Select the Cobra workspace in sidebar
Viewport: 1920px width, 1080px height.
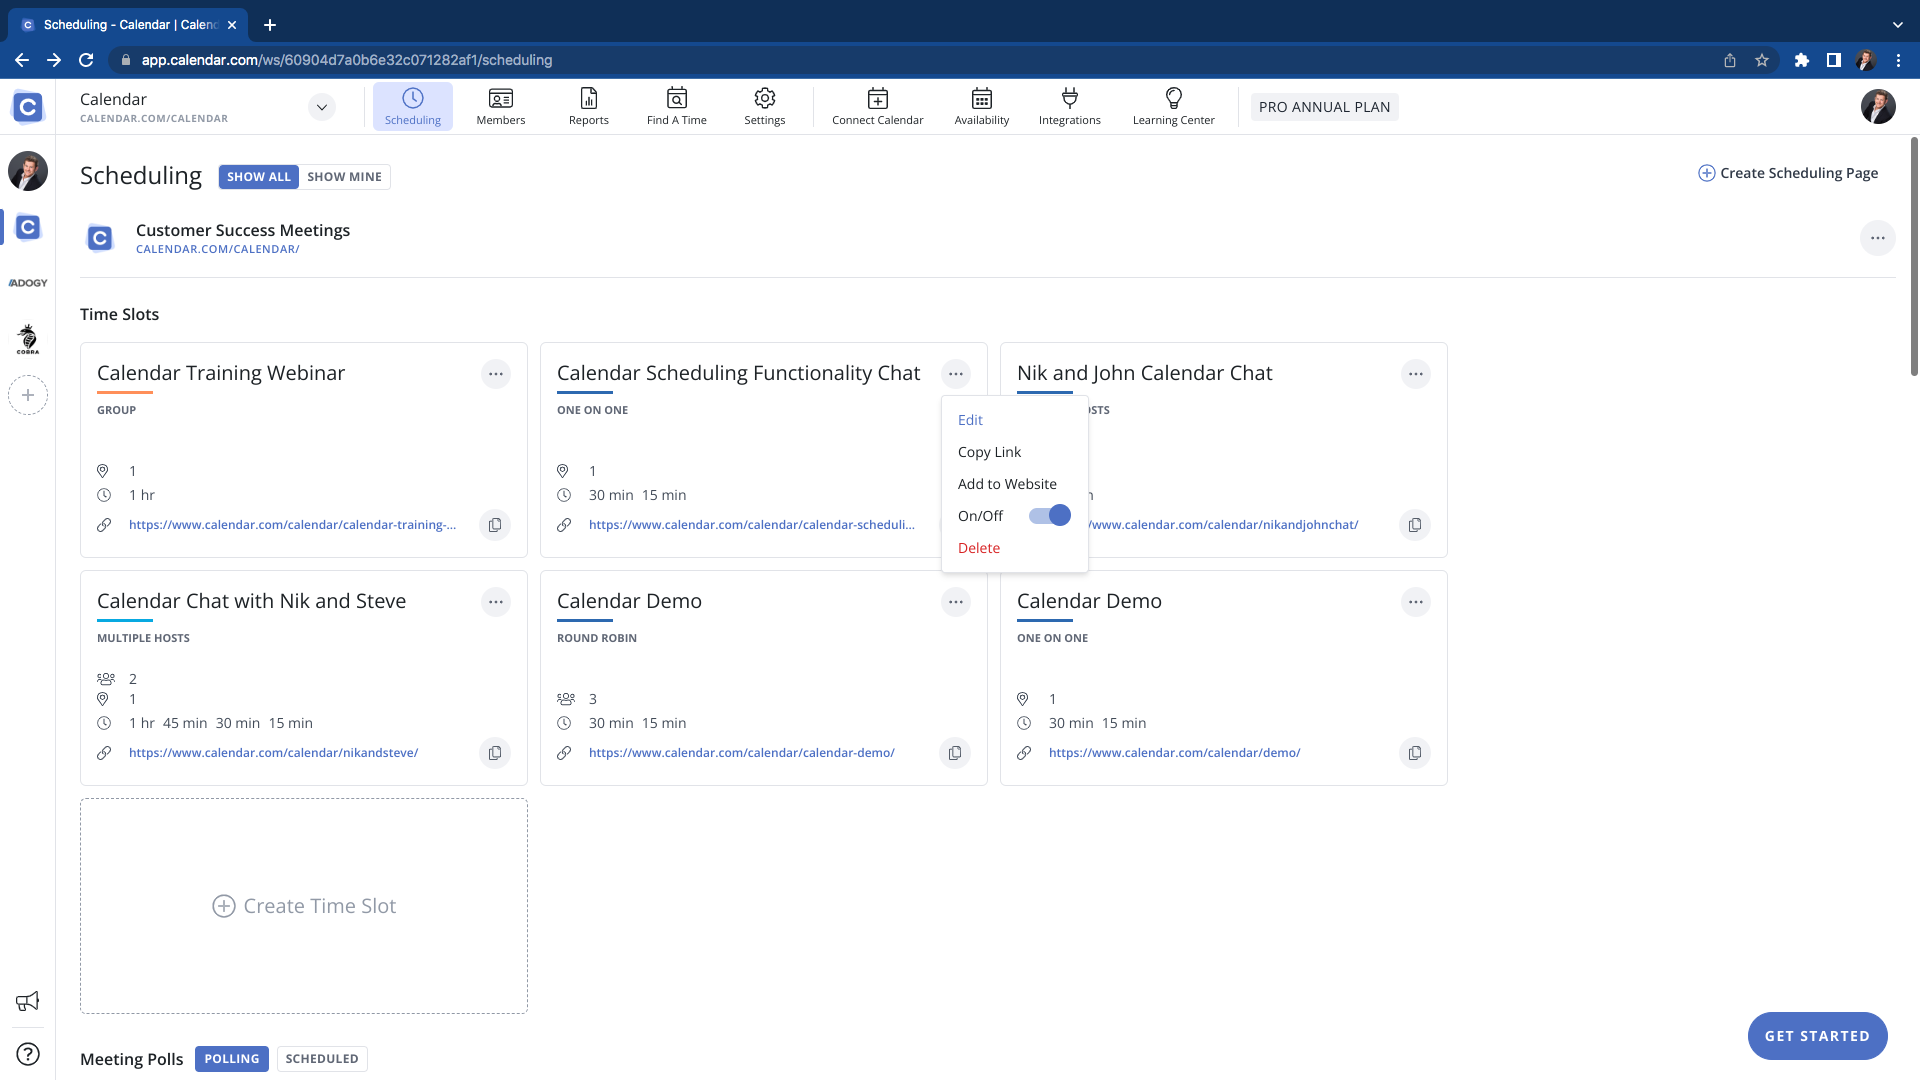[28, 339]
